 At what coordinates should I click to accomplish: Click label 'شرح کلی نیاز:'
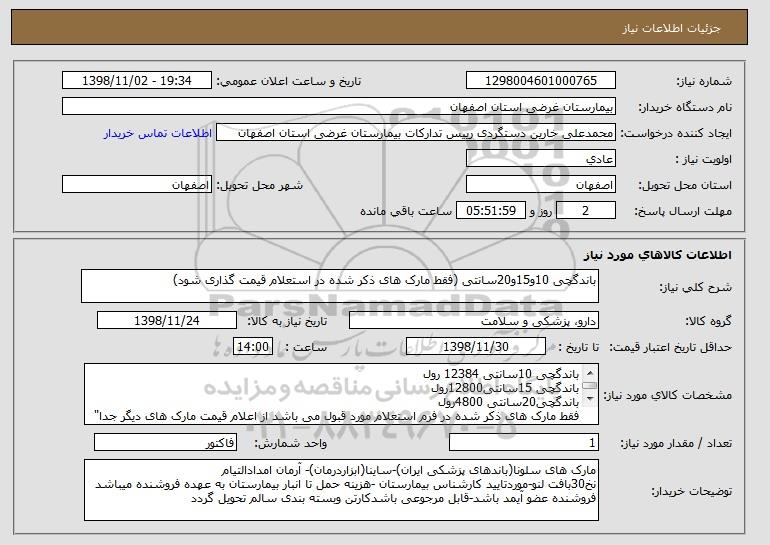point(695,287)
